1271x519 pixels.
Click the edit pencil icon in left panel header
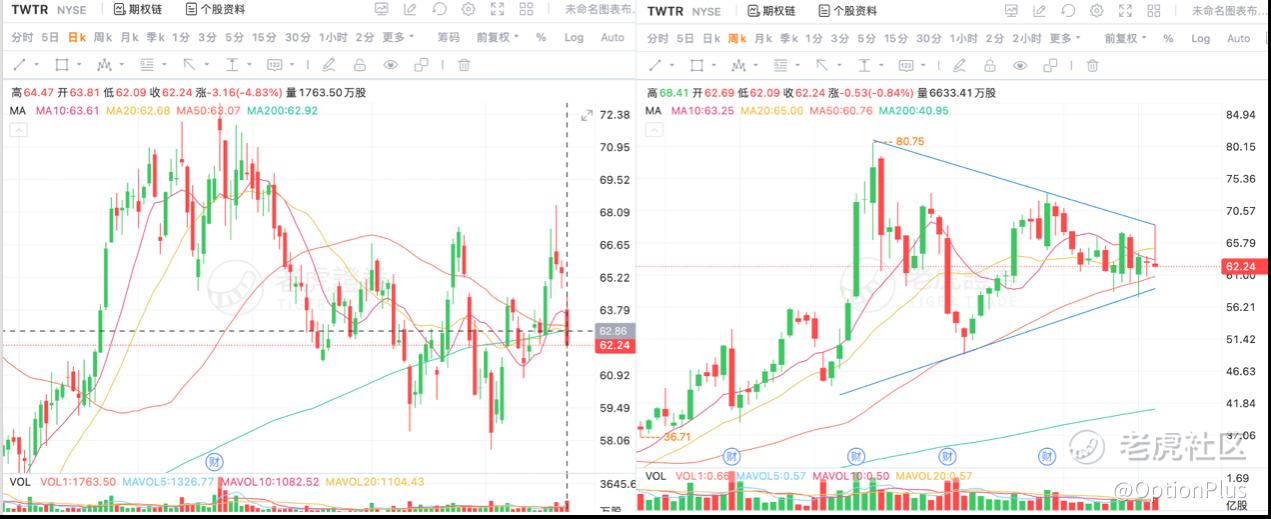pyautogui.click(x=410, y=10)
